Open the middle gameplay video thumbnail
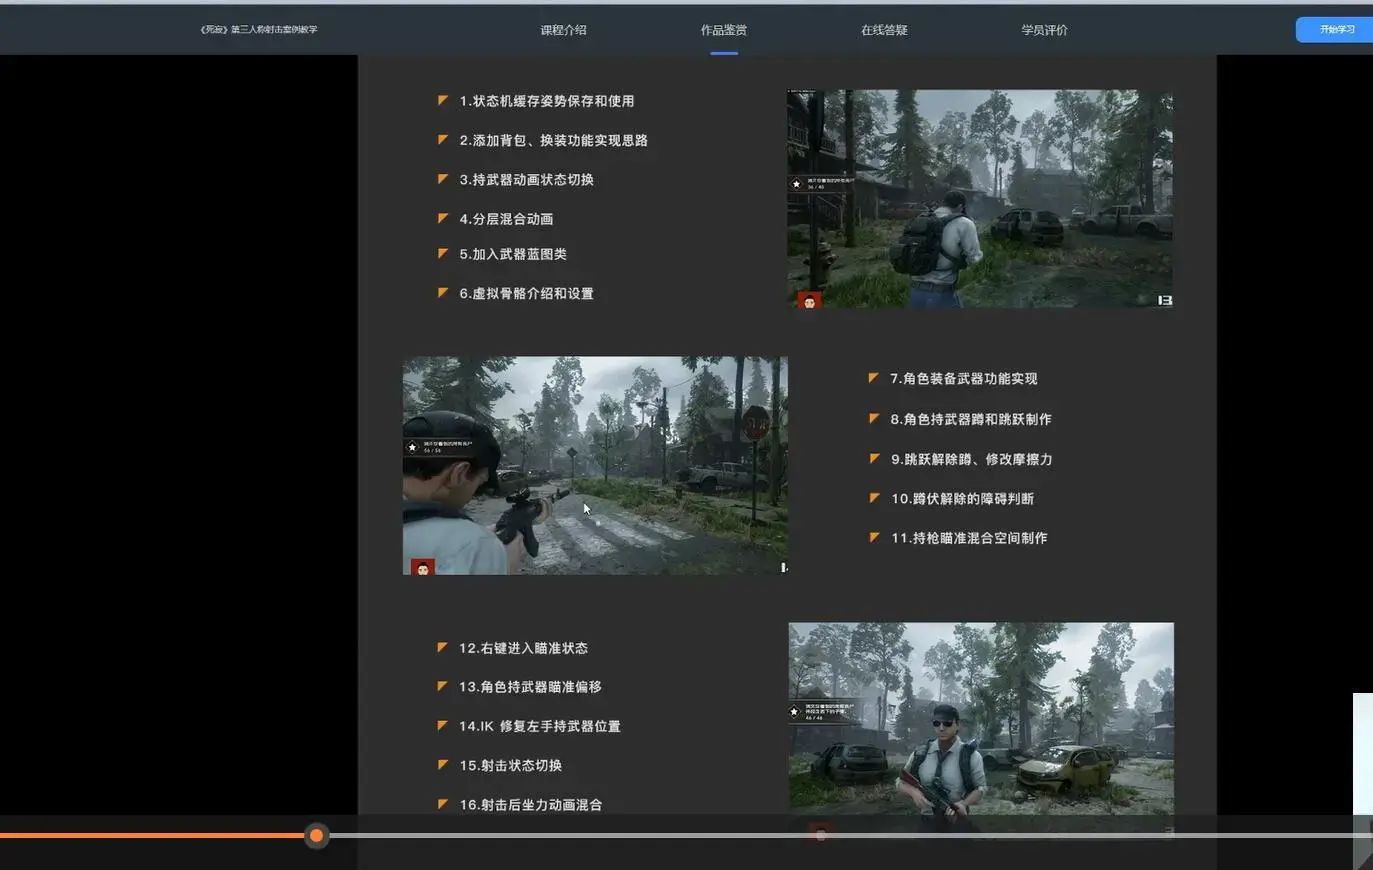 (595, 466)
